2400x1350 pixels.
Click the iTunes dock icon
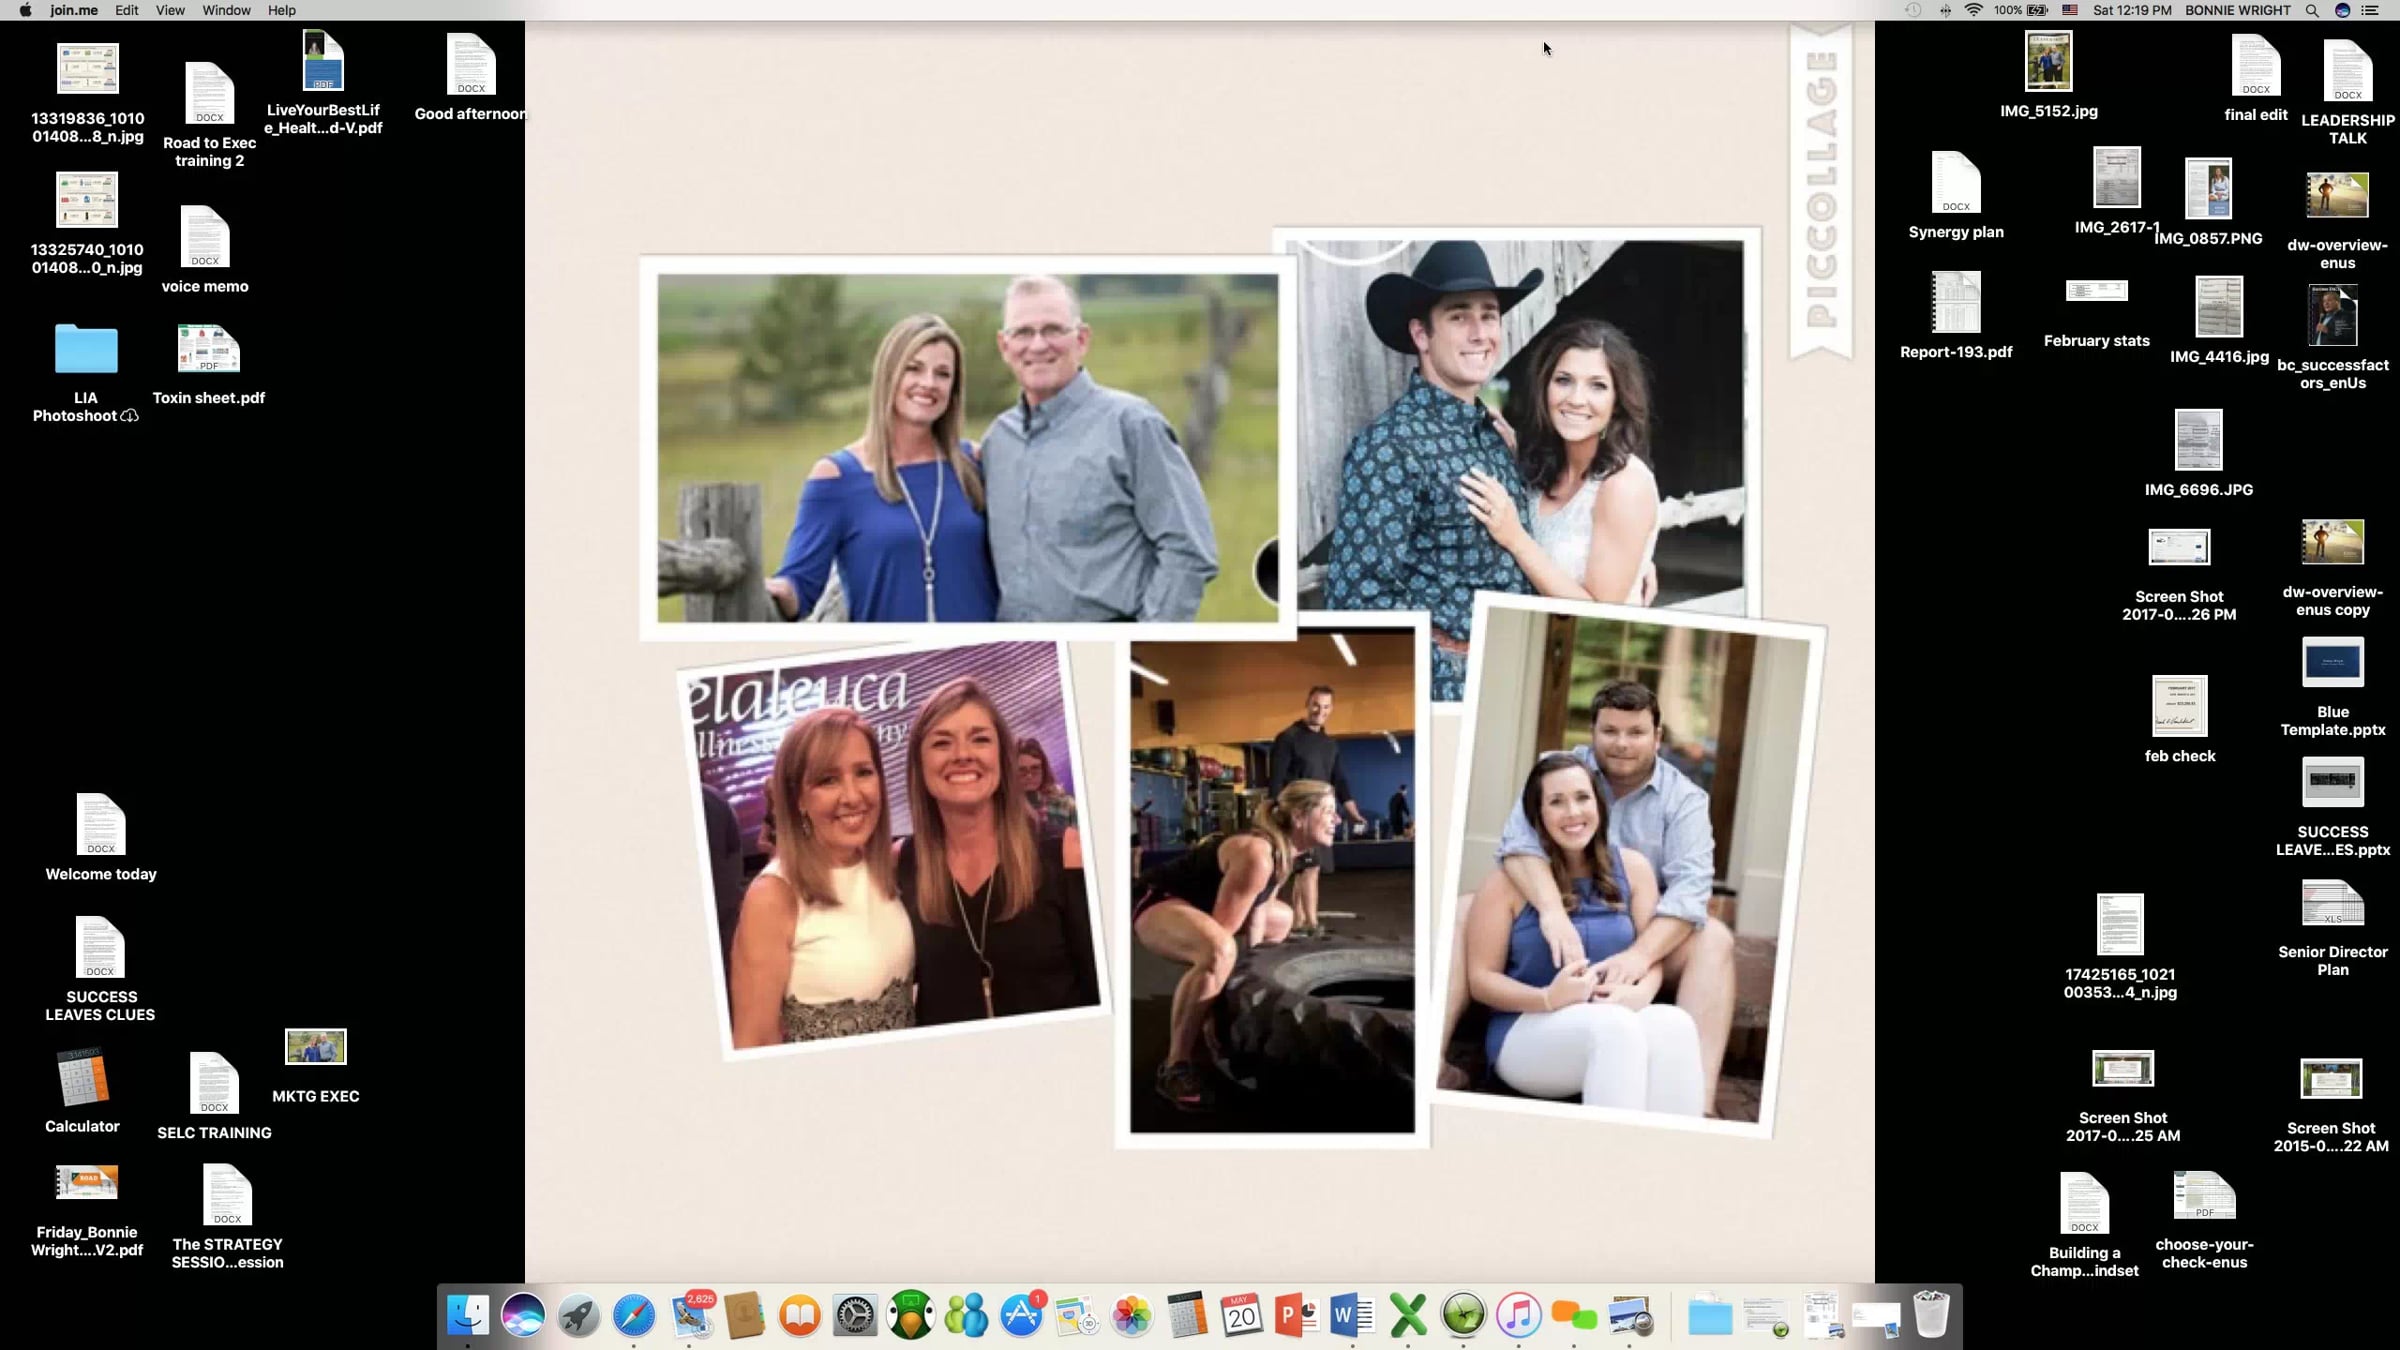[1518, 1315]
